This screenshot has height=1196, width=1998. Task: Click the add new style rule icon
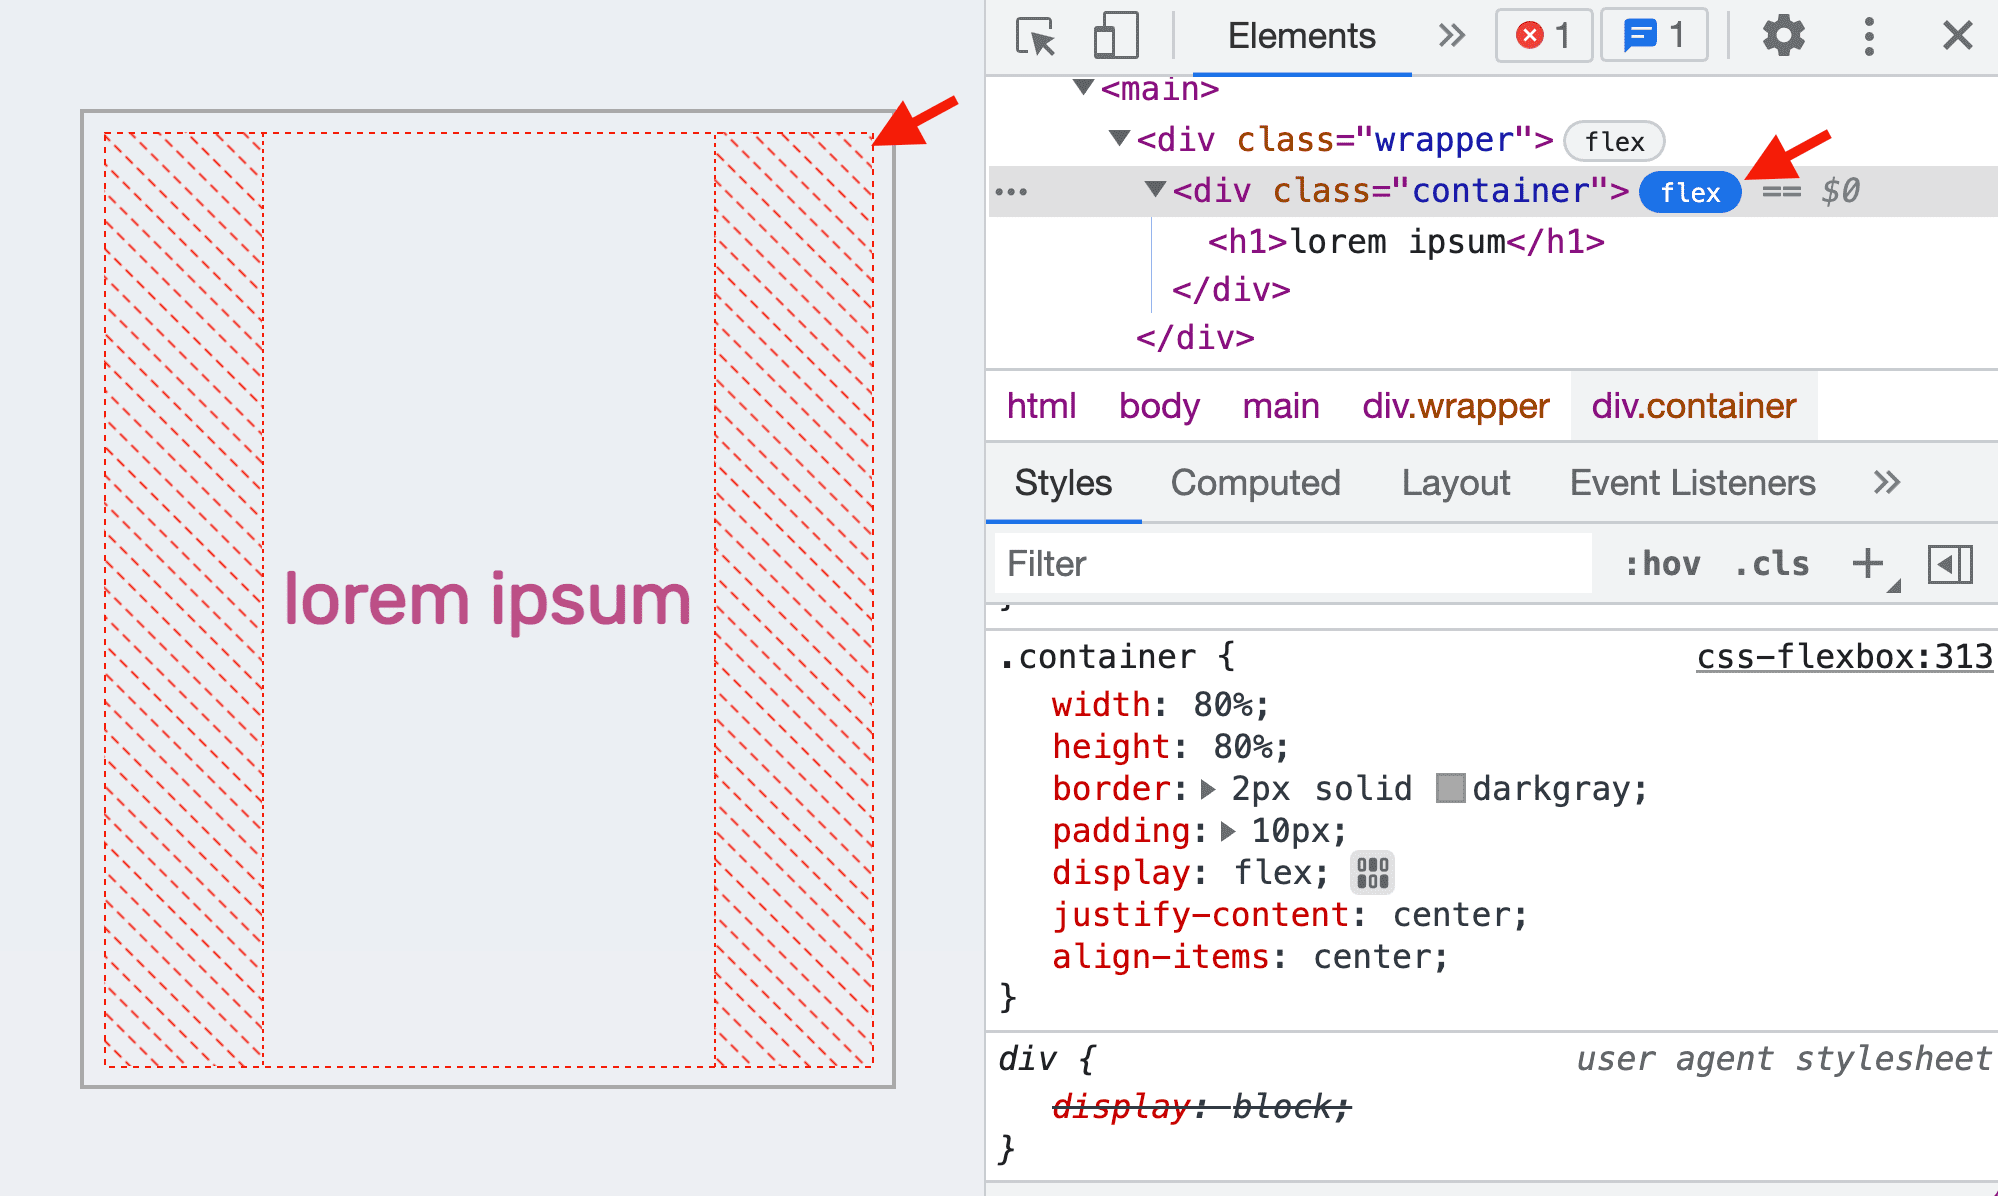pyautogui.click(x=1867, y=560)
